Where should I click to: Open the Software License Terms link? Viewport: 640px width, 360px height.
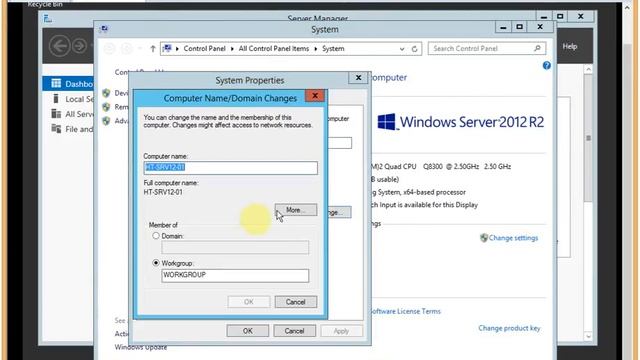tap(405, 311)
